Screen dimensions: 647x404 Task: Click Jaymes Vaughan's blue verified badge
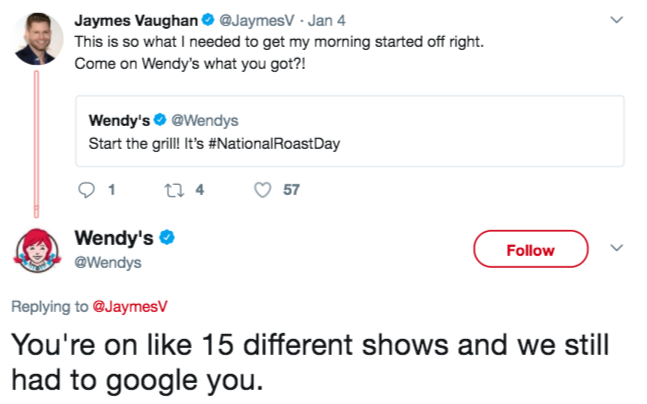[x=208, y=19]
